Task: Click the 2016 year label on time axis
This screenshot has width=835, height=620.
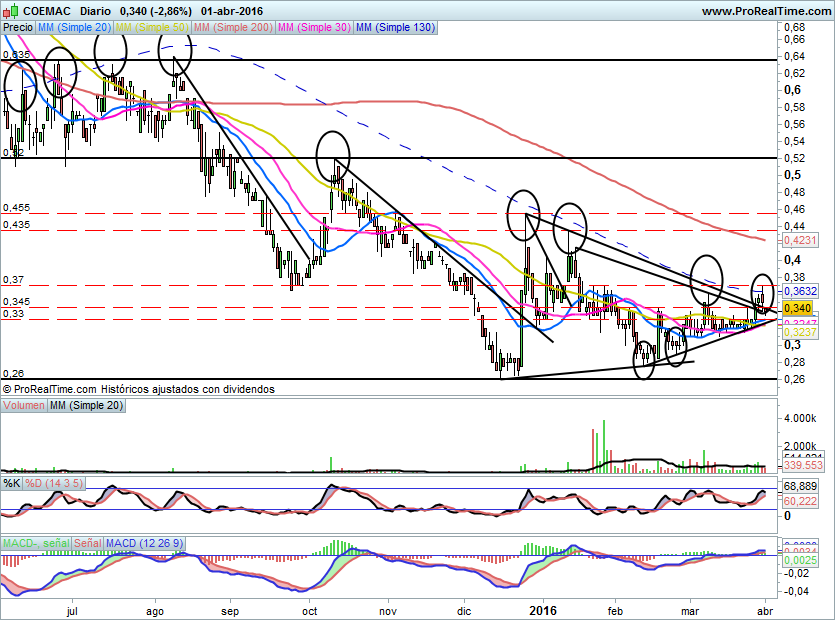Action: tap(543, 610)
